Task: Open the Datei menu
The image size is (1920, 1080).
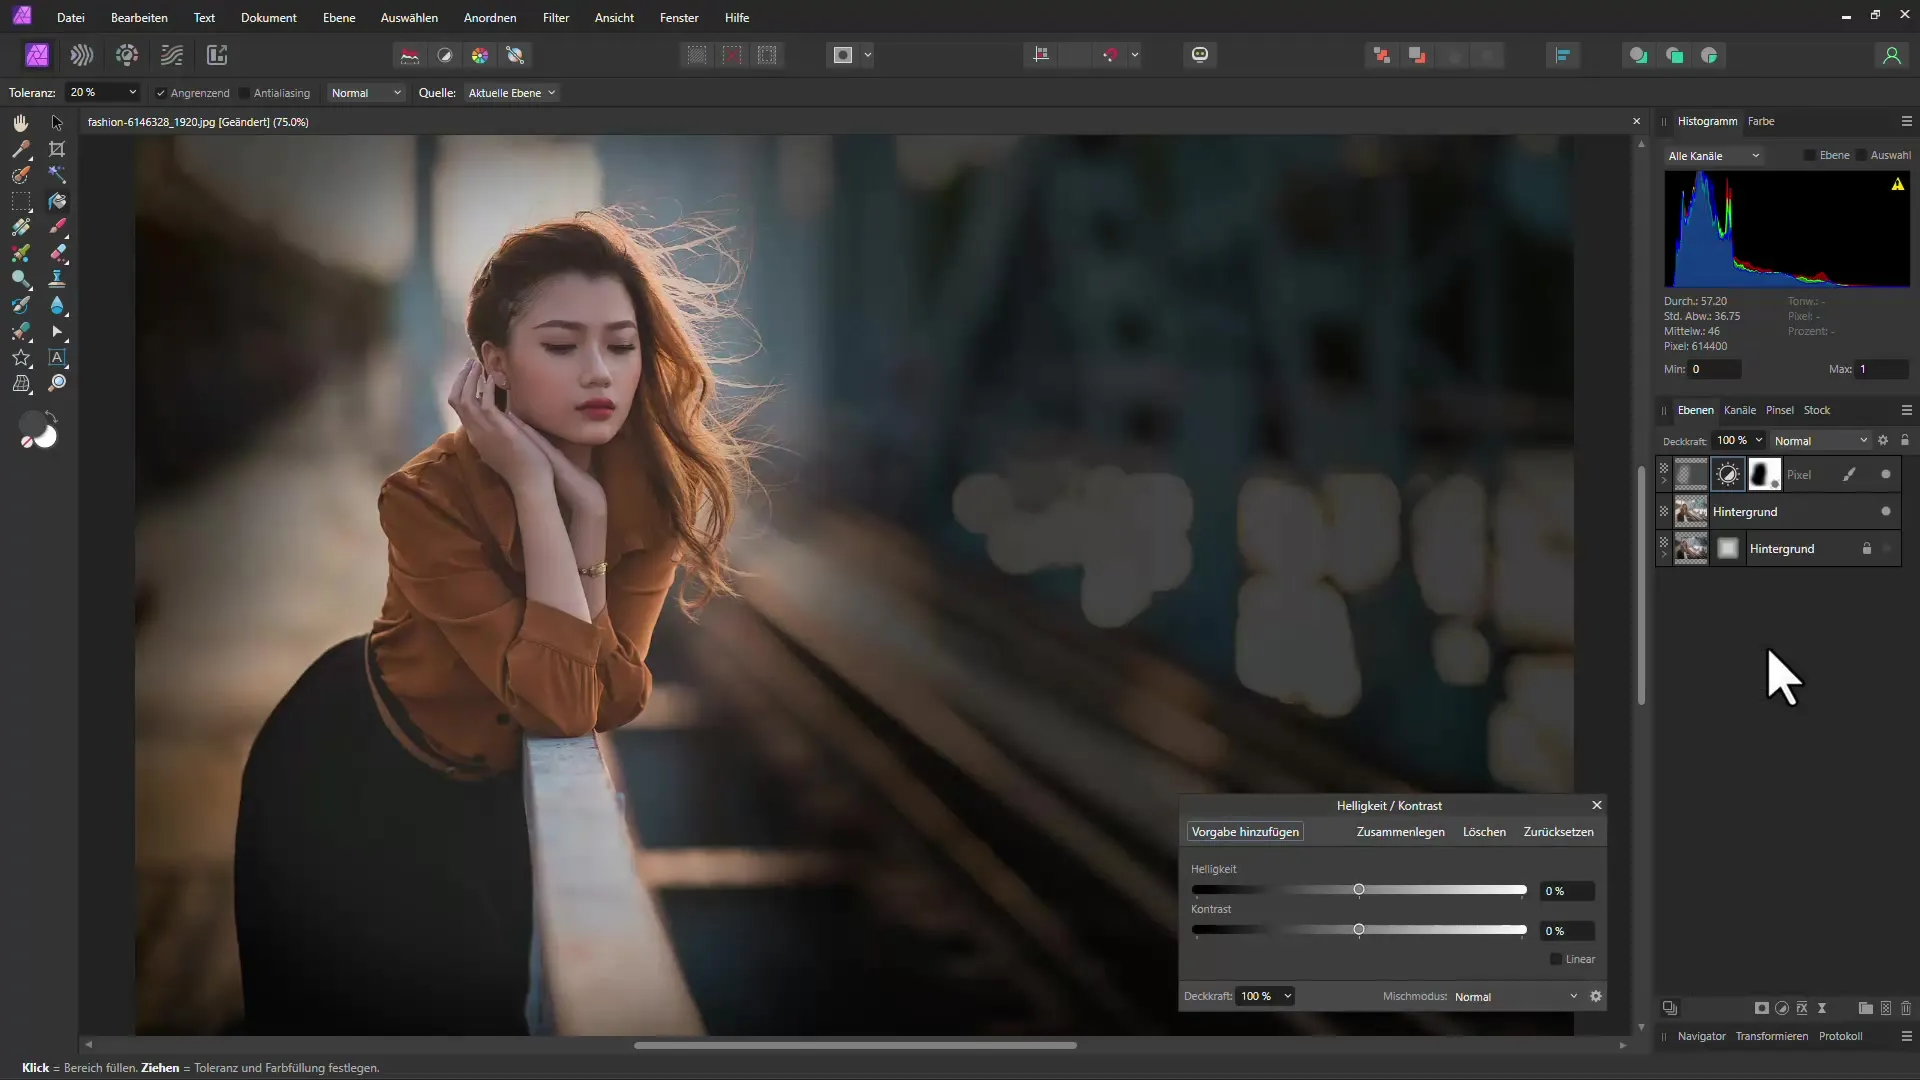Action: coord(71,18)
